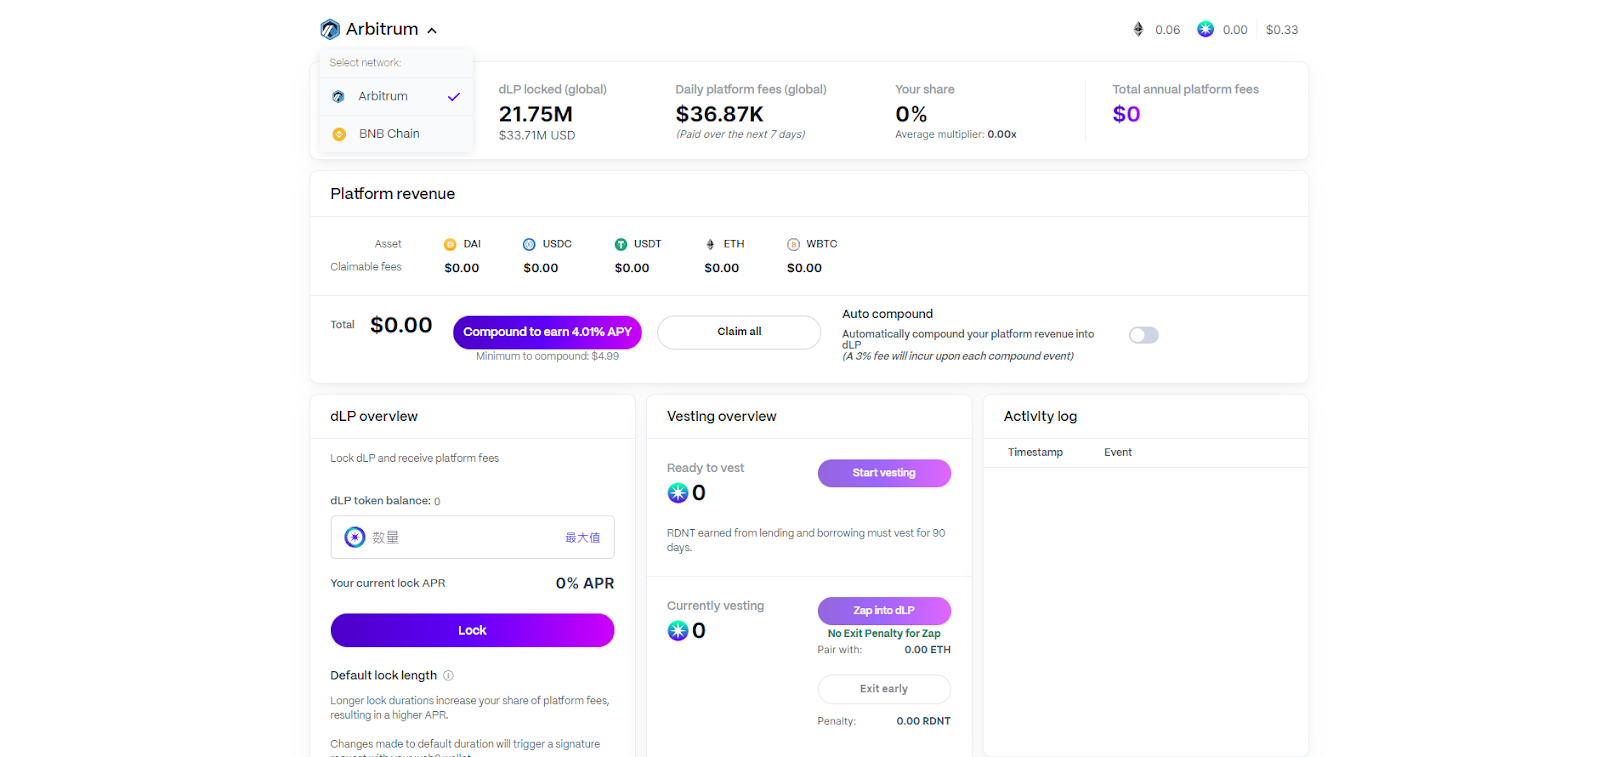Click the Currently vesting RDNT icon
This screenshot has height=757, width=1600.
point(678,631)
